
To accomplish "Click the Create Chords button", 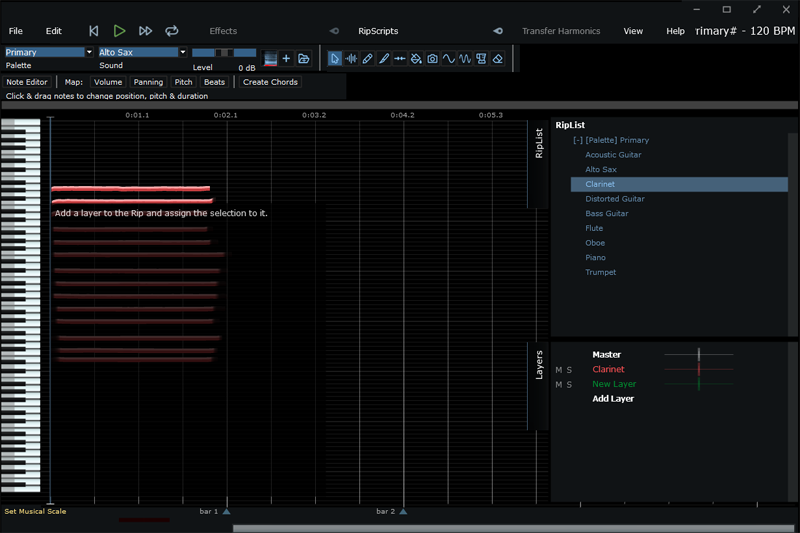I will [x=270, y=82].
